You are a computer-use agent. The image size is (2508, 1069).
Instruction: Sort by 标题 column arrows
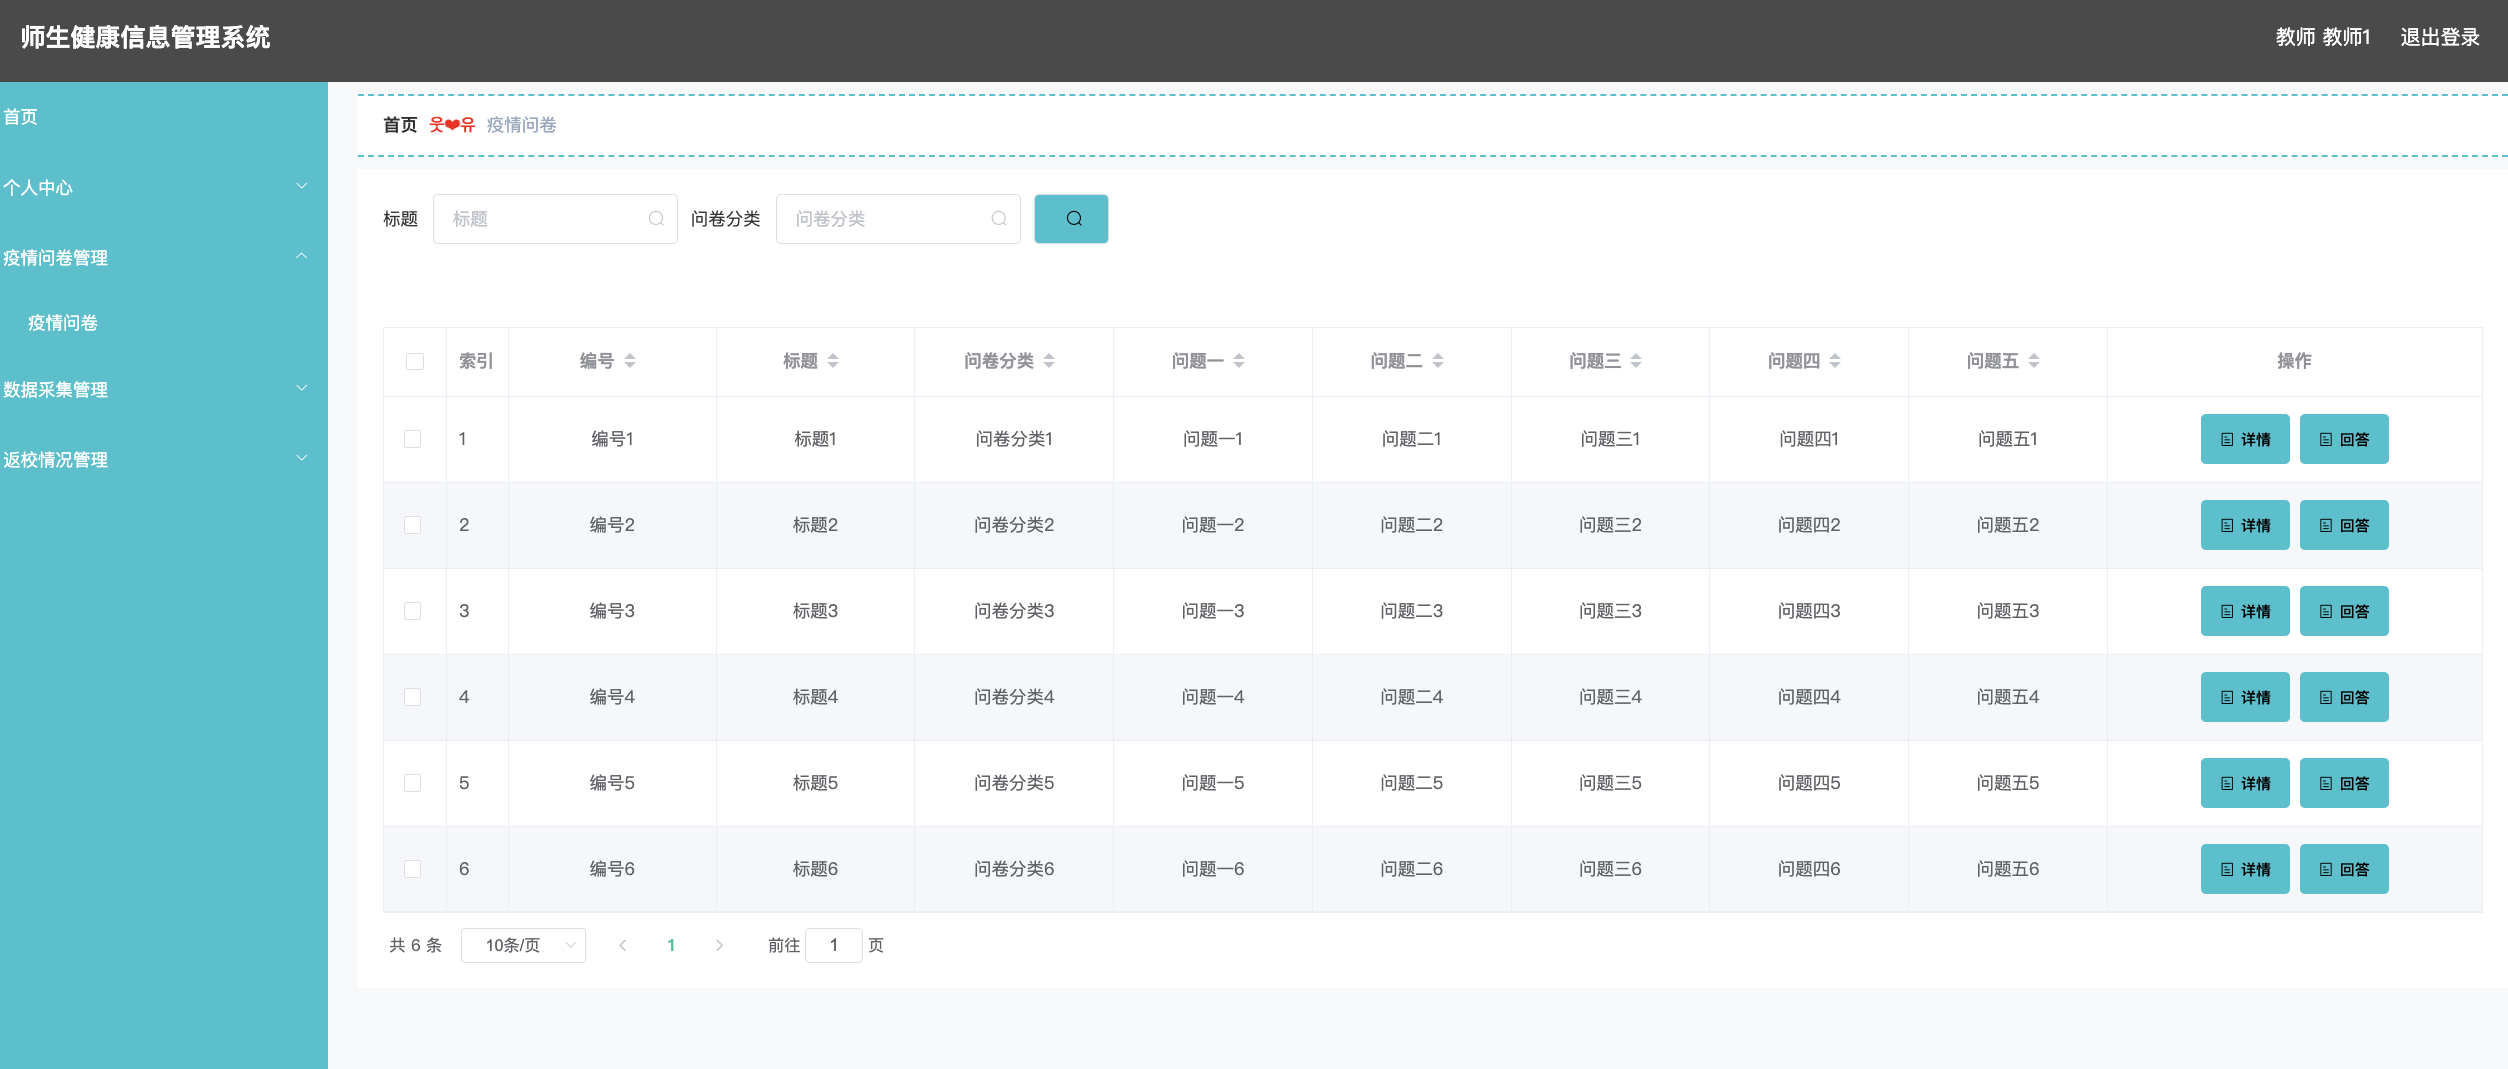(x=833, y=361)
